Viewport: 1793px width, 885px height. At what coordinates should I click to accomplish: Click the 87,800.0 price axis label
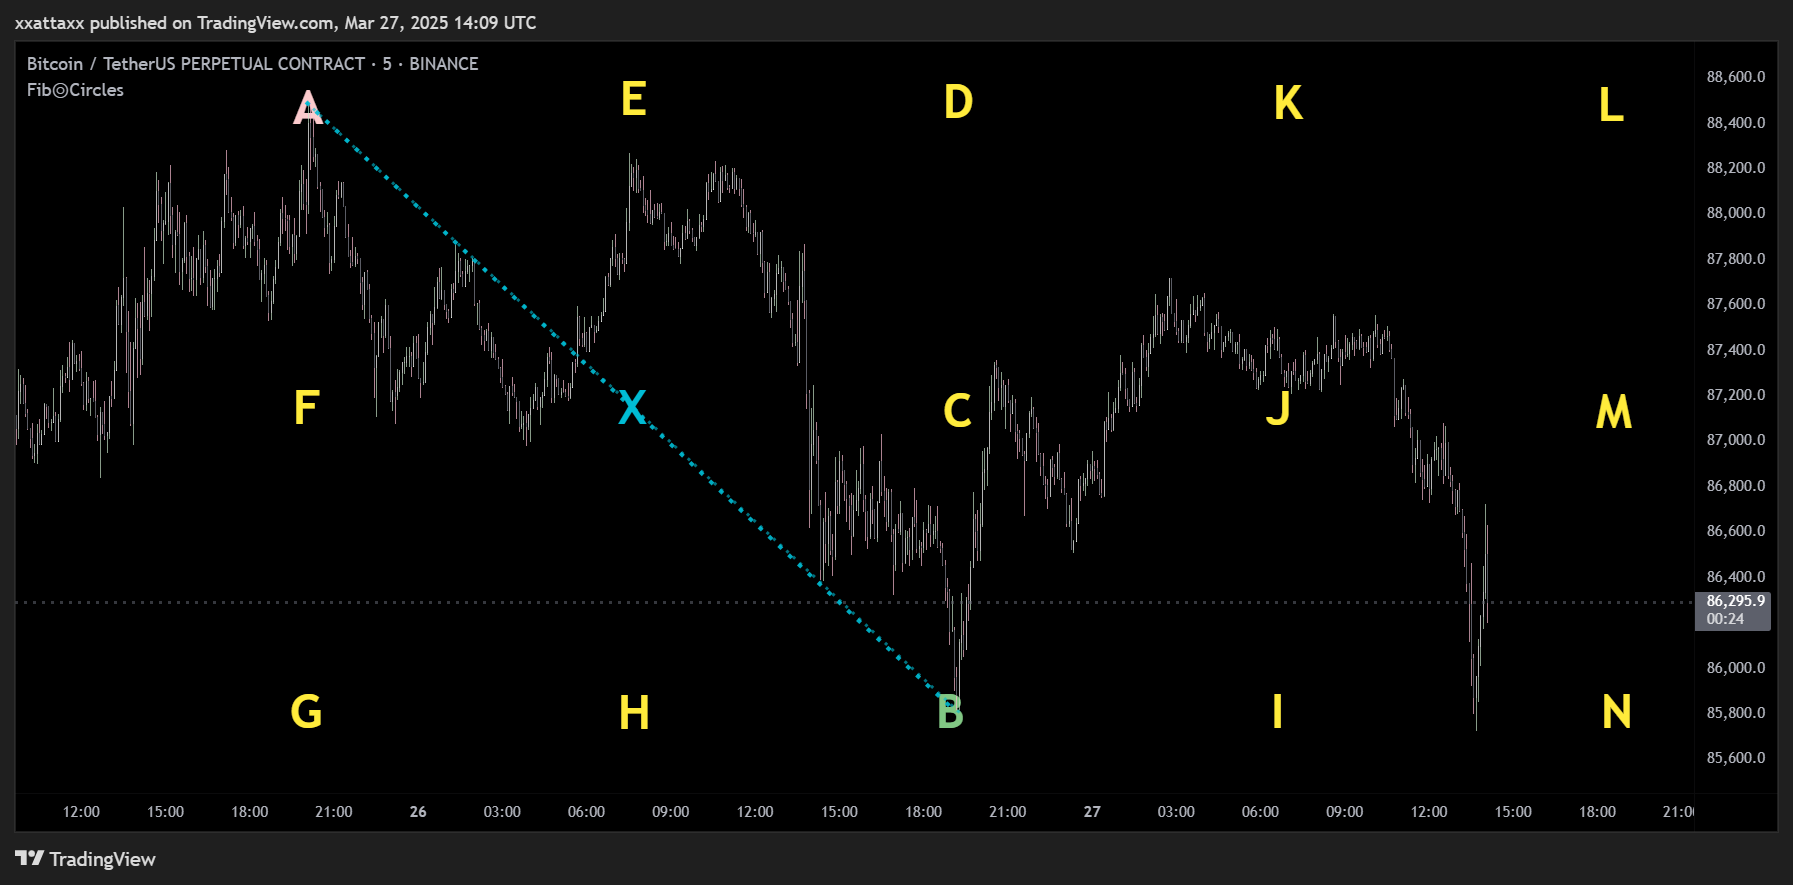1736,259
